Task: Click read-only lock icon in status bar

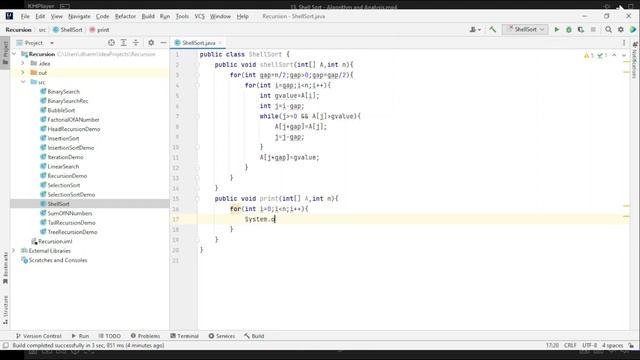Action: (x=631, y=345)
